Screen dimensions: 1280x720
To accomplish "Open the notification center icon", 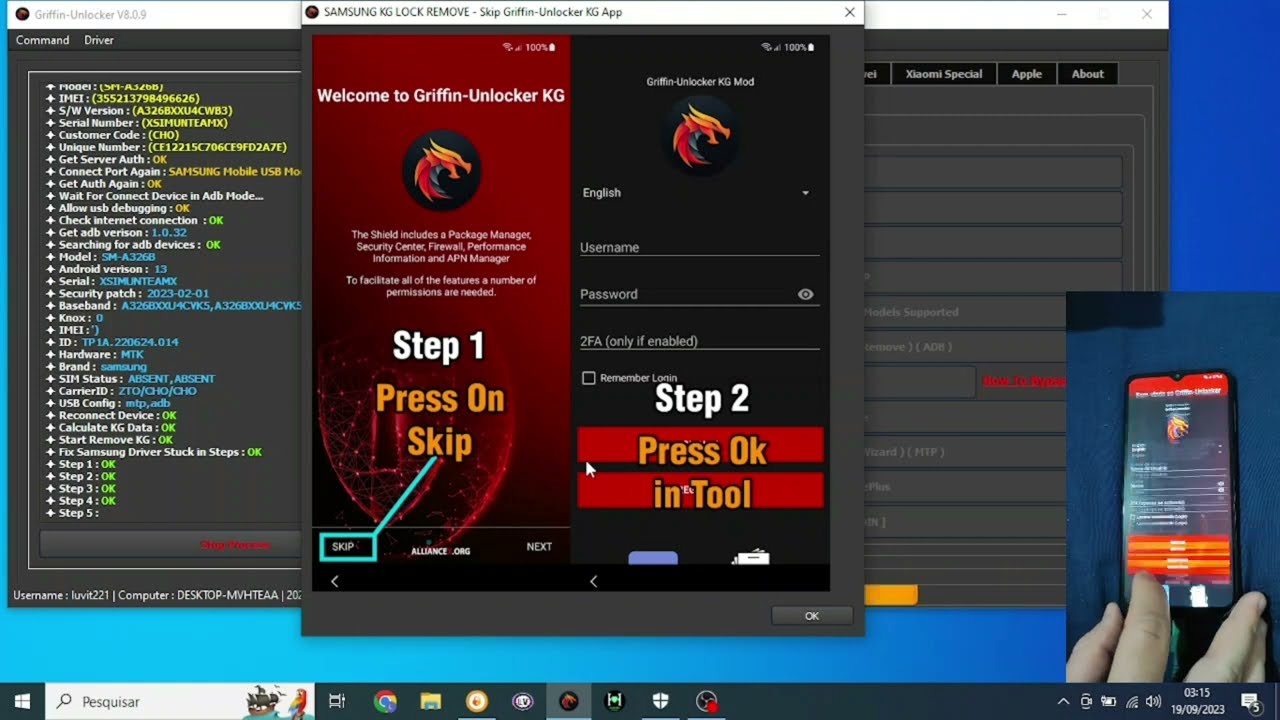I will pos(1250,701).
